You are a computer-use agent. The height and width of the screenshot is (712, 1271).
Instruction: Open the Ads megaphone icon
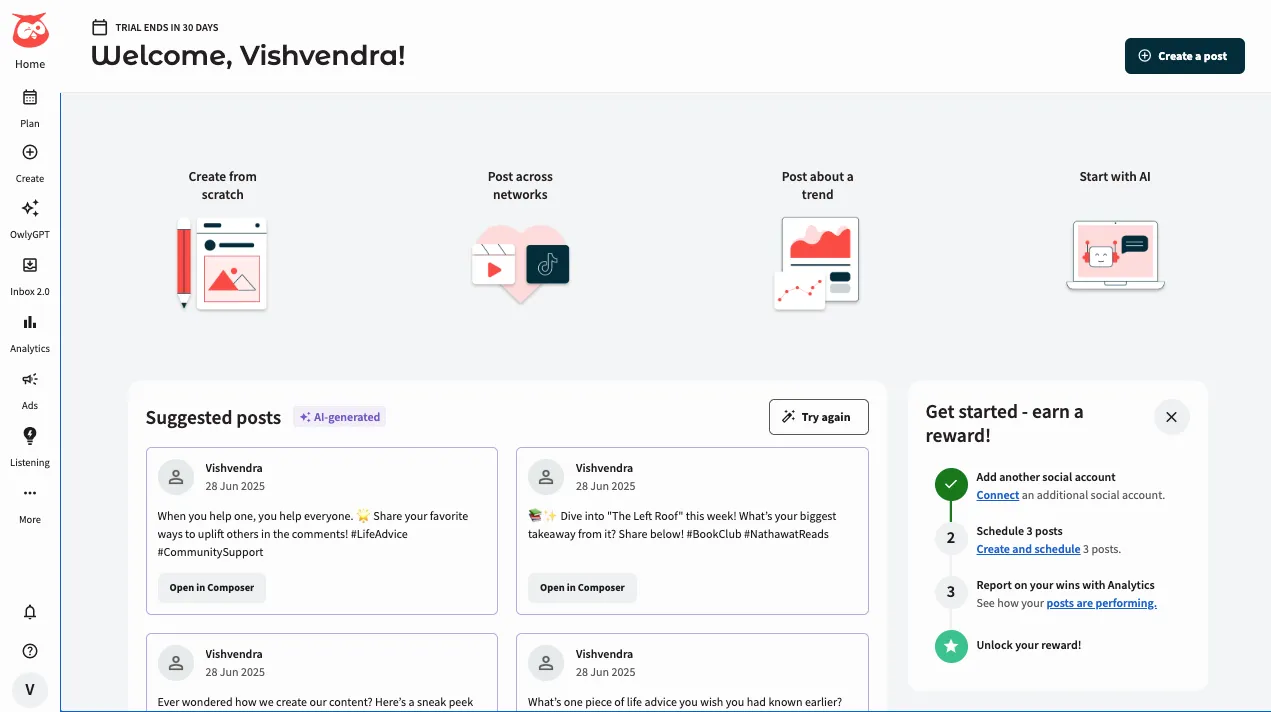(x=30, y=379)
